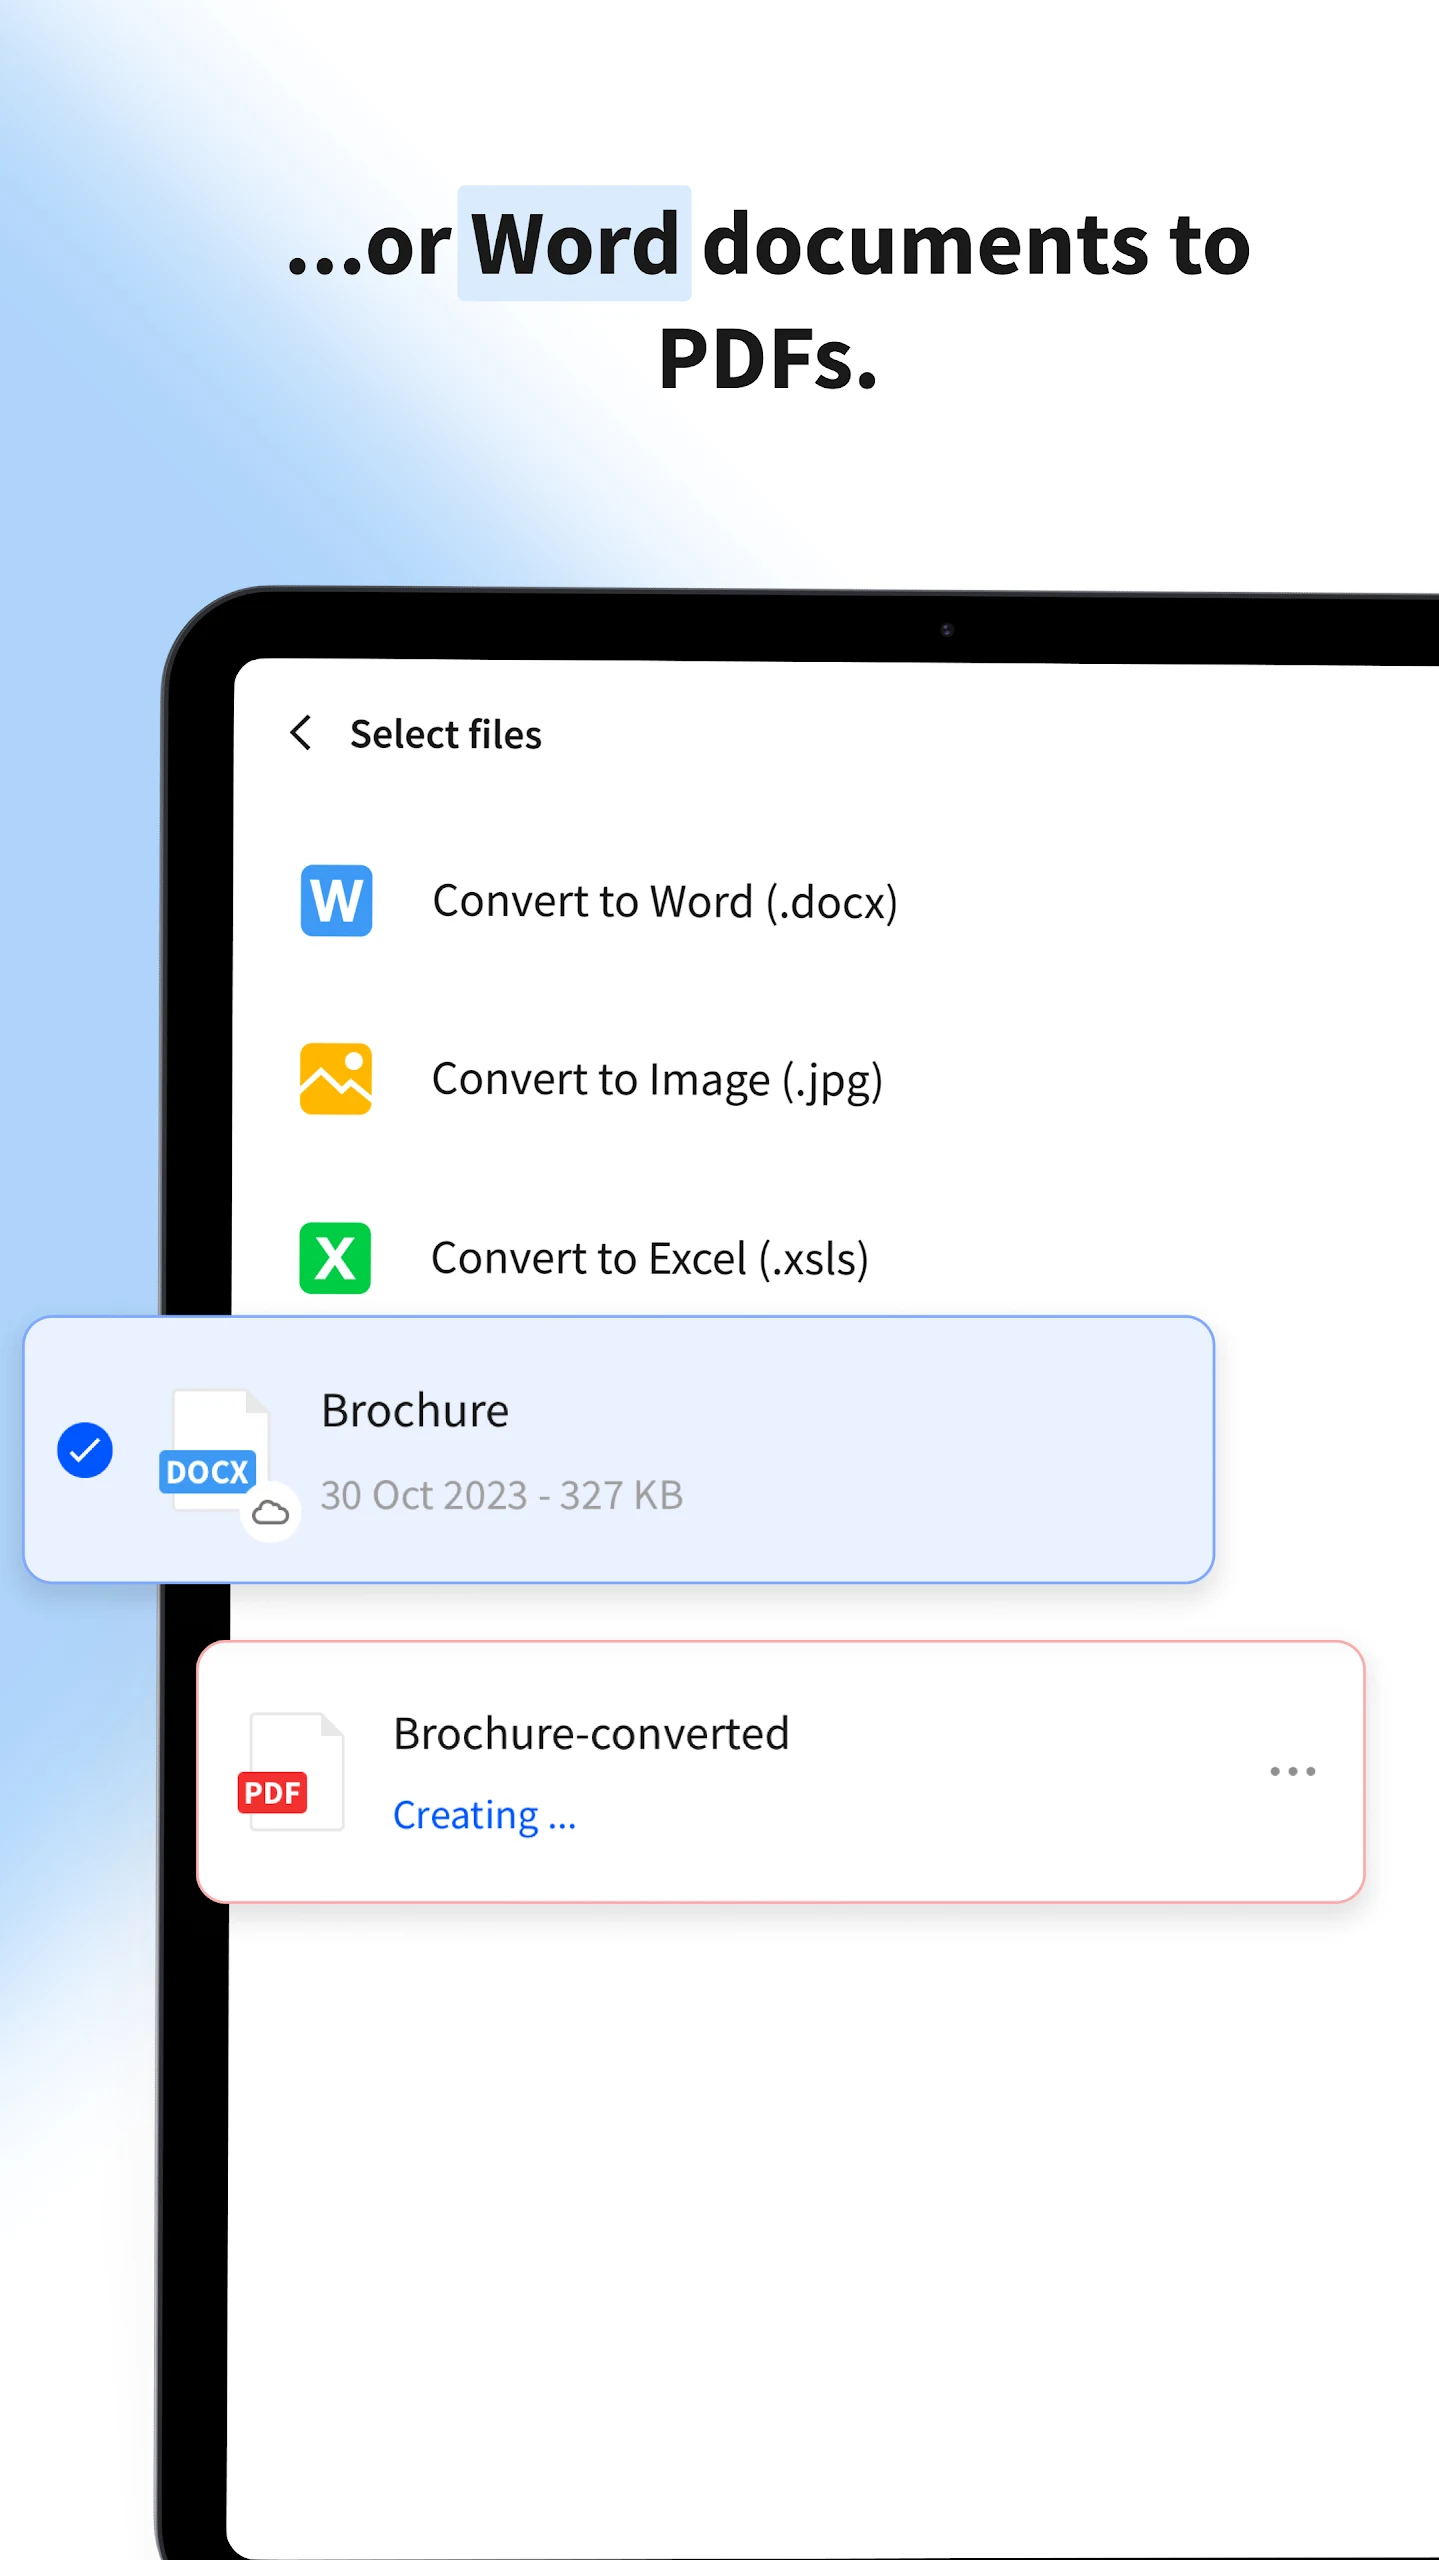The image size is (1439, 2560).
Task: Select Convert to Word (.docx) option
Action: point(665,901)
